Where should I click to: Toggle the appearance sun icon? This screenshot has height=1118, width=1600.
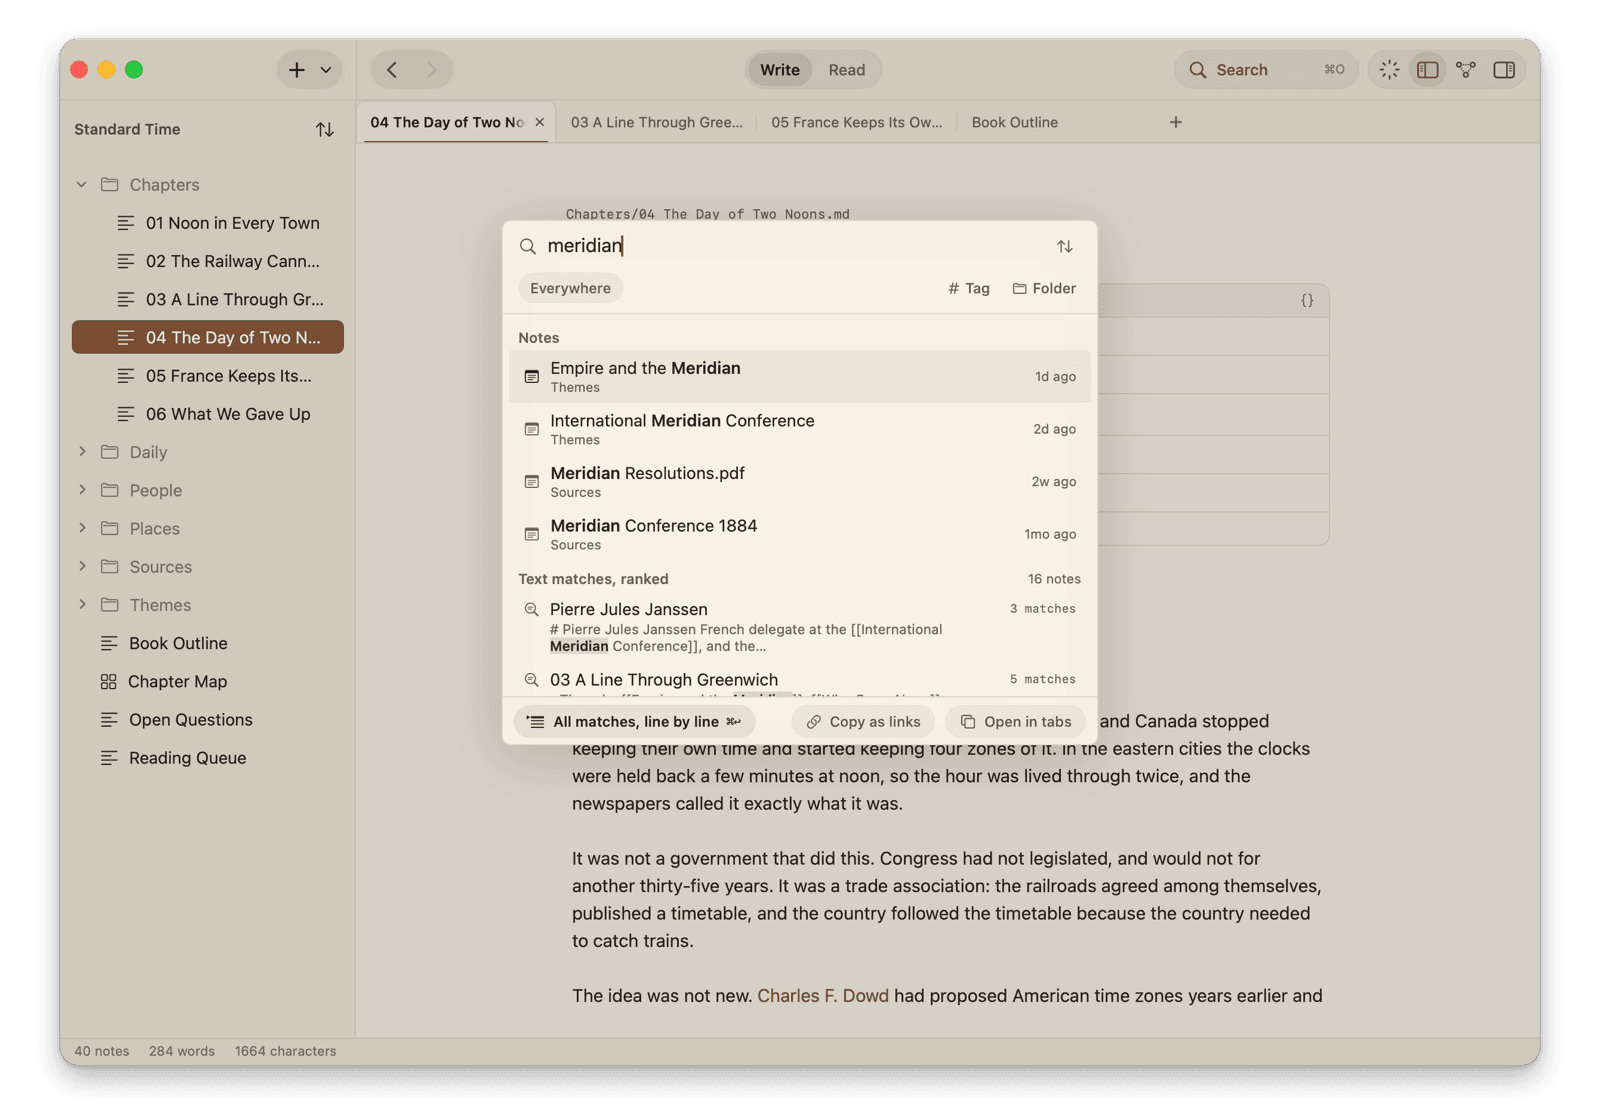[1389, 70]
